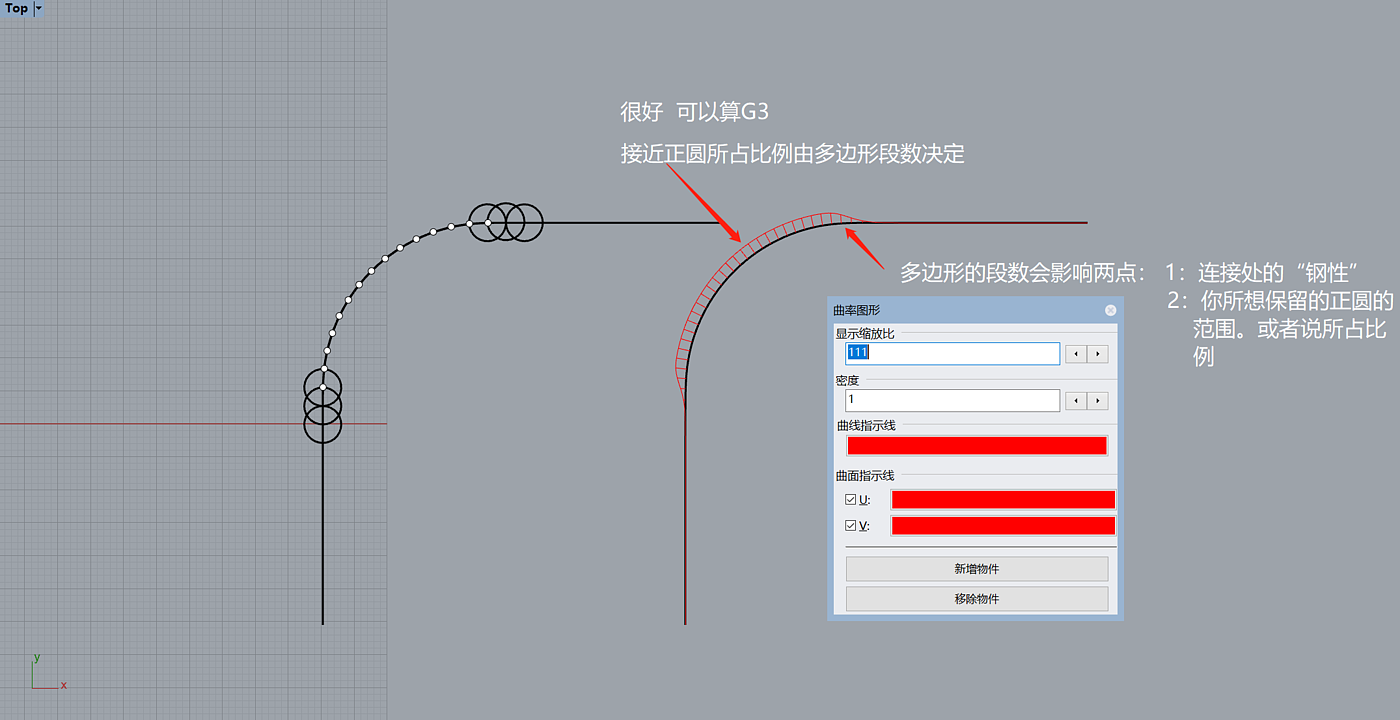This screenshot has height=720, width=1400.
Task: Decrease 密度 with its left arrow
Action: tap(1075, 400)
